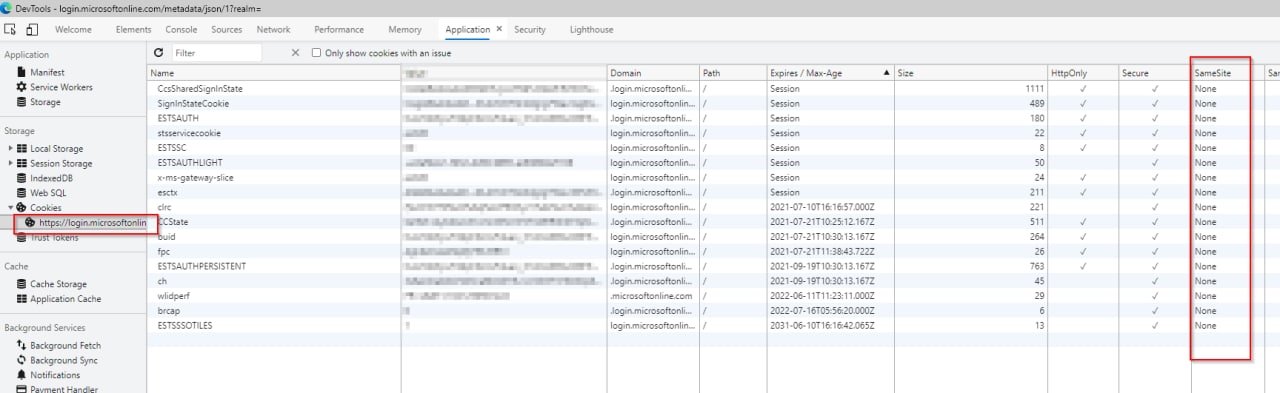Switch to the Security tab
Screen dimensions: 1280x393
[530, 30]
